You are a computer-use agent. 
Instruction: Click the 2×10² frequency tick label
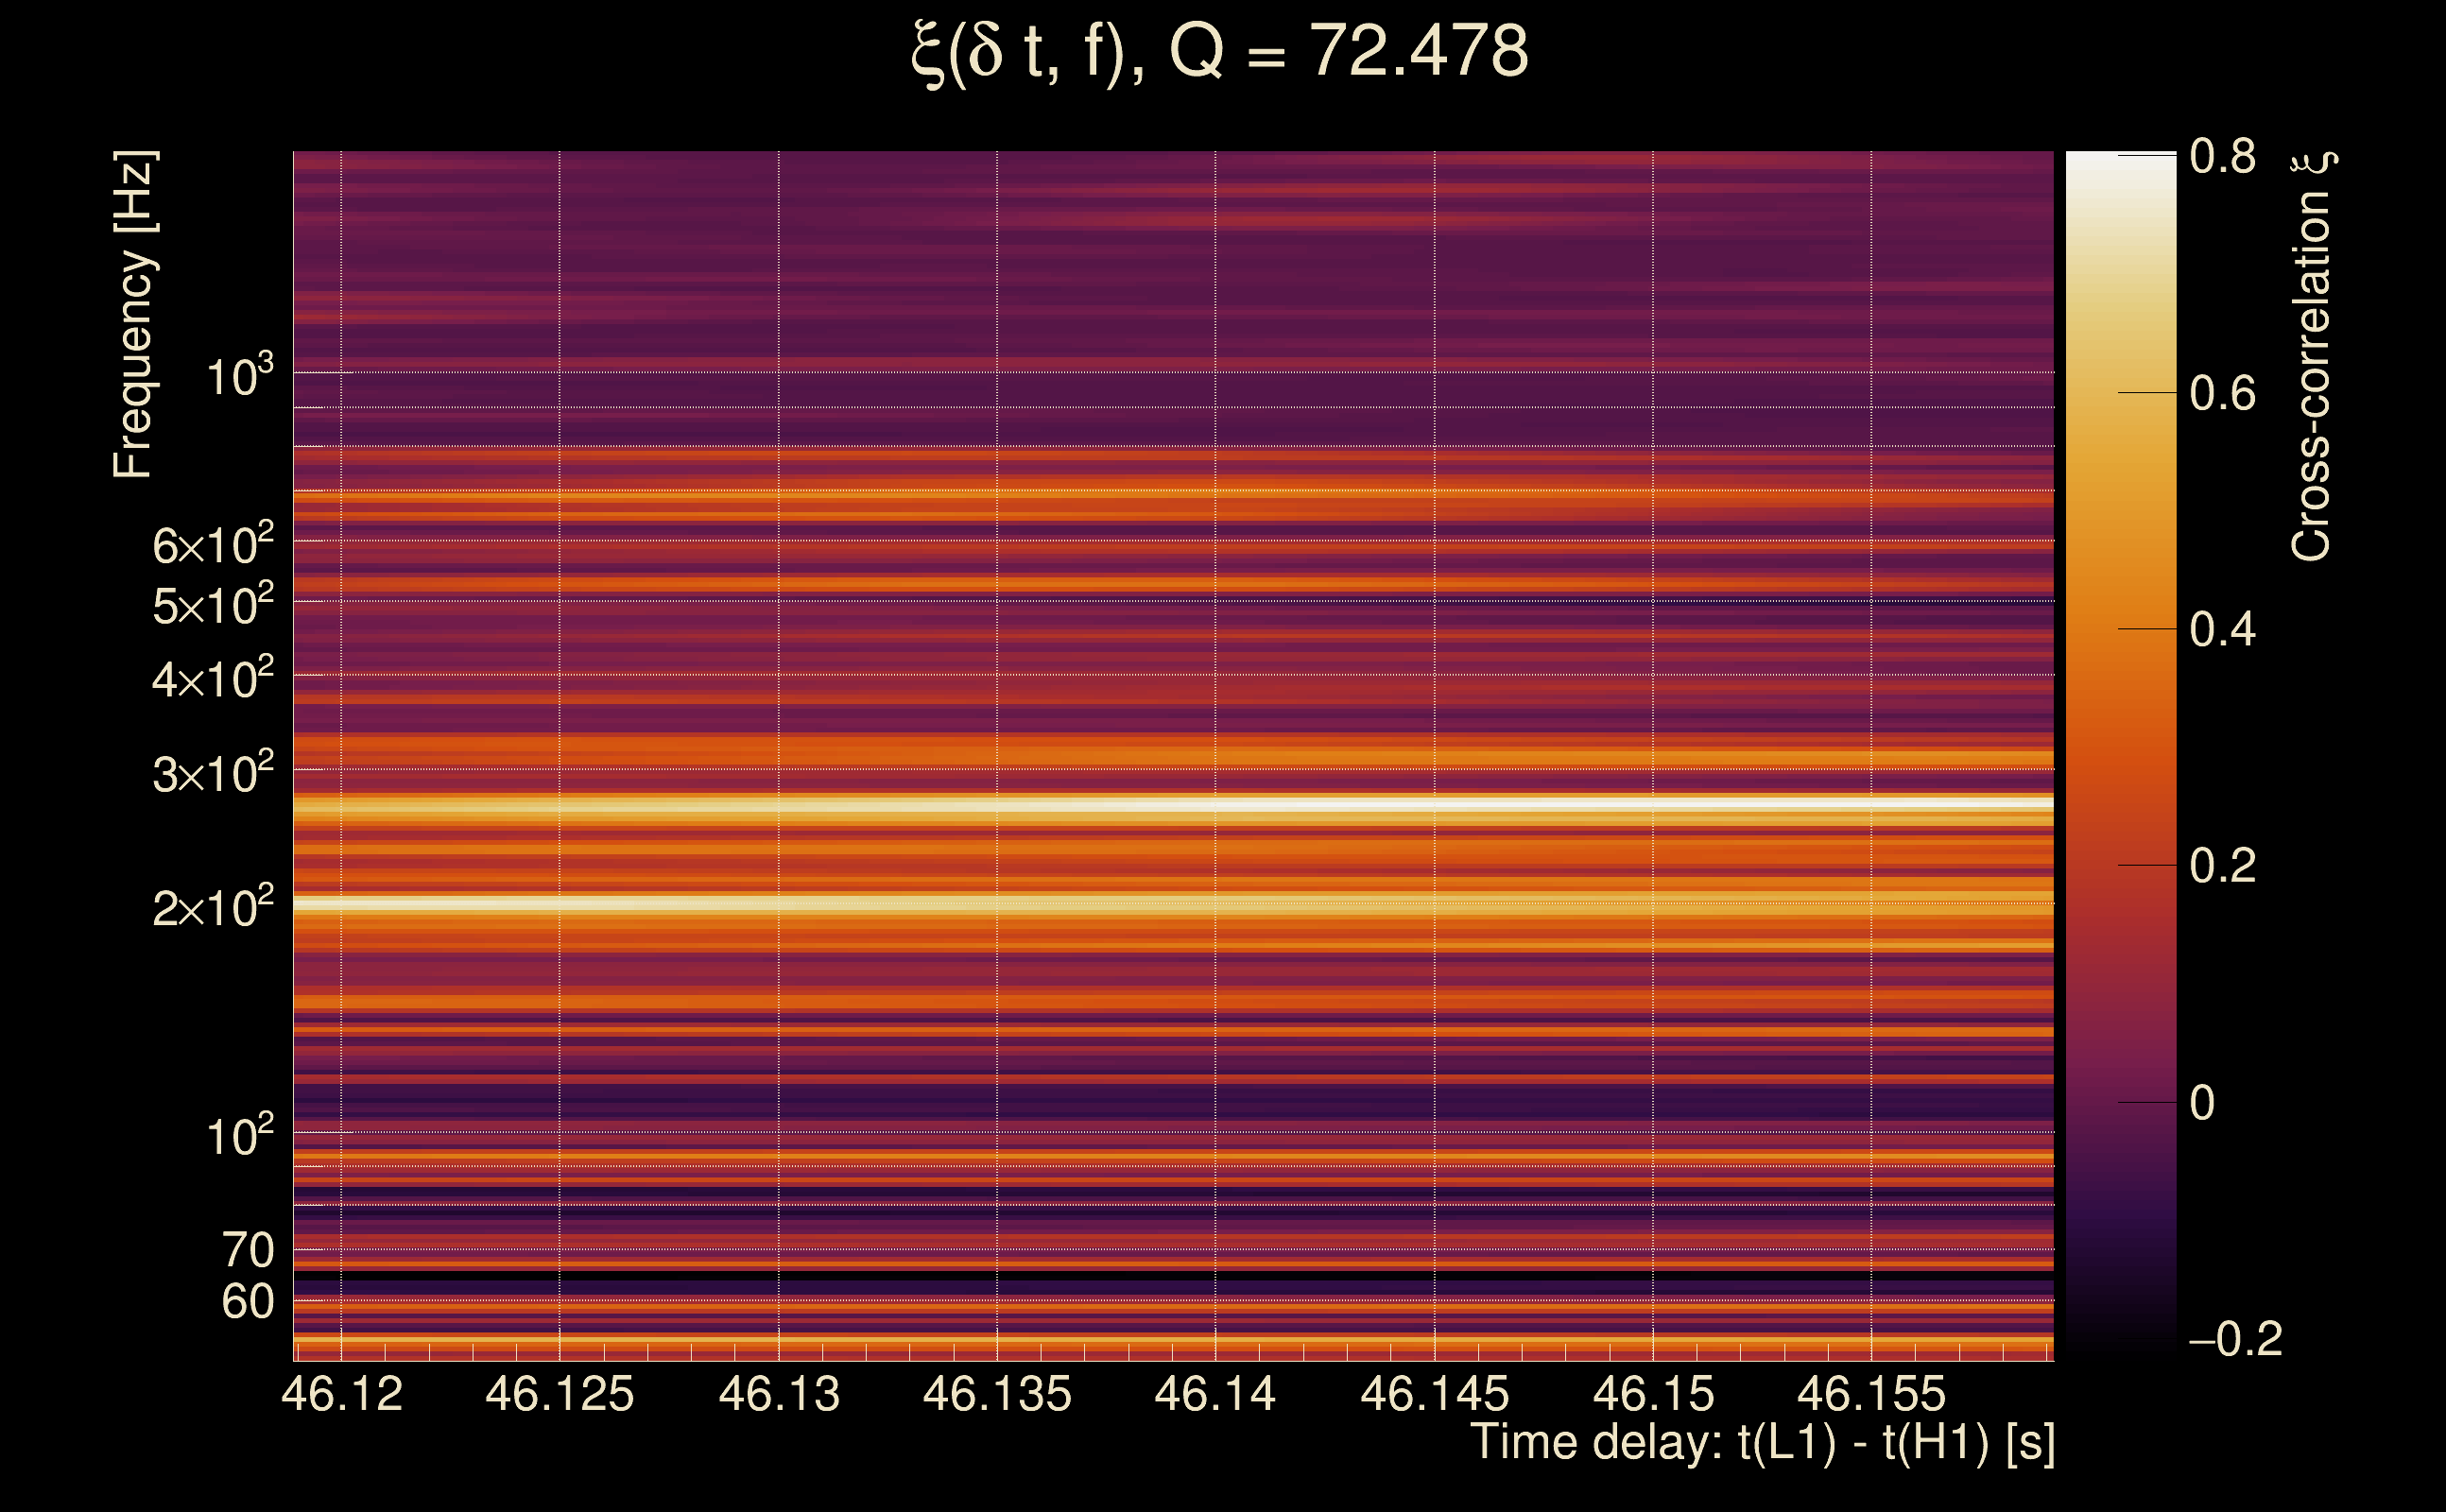click(212, 908)
